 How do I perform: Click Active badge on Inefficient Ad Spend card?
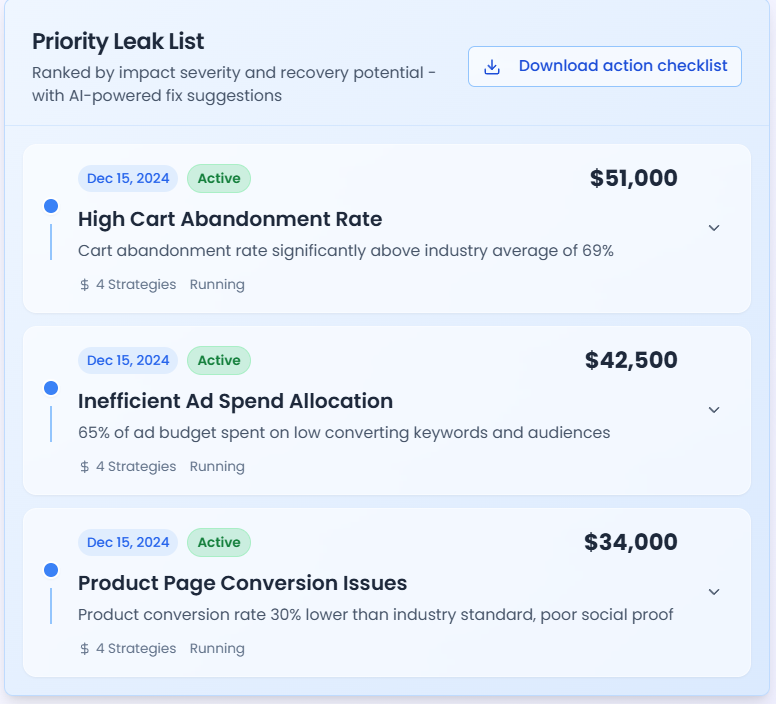(x=218, y=361)
